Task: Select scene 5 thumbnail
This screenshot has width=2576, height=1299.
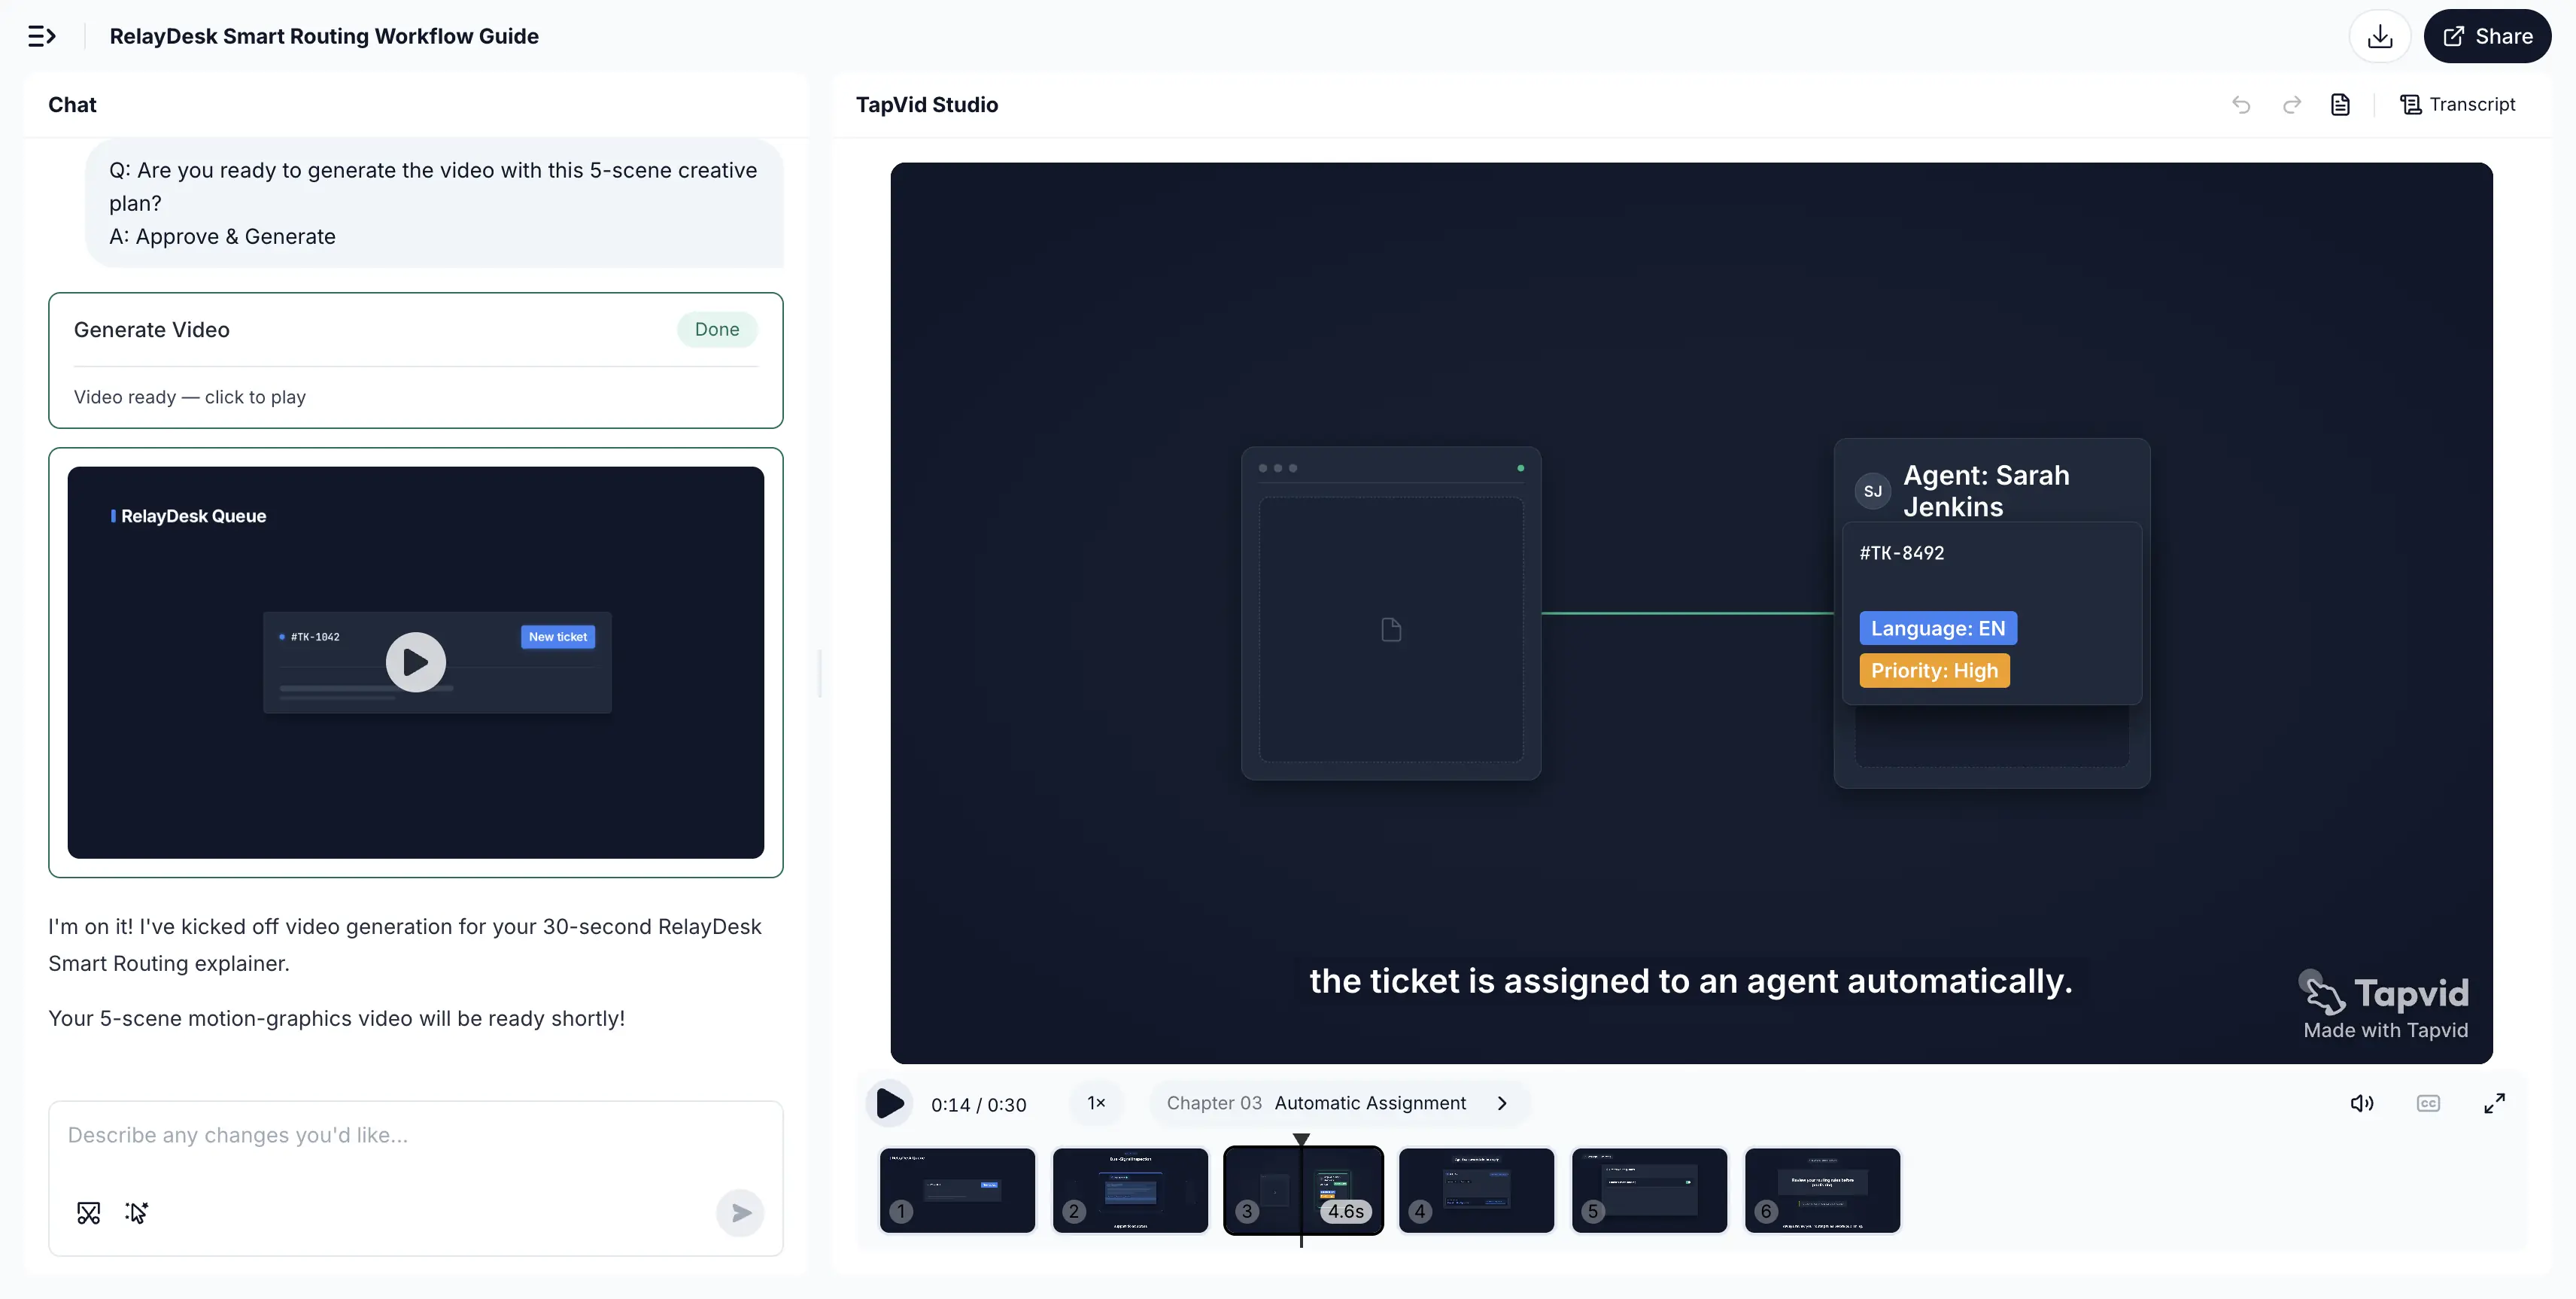Action: click(1649, 1190)
